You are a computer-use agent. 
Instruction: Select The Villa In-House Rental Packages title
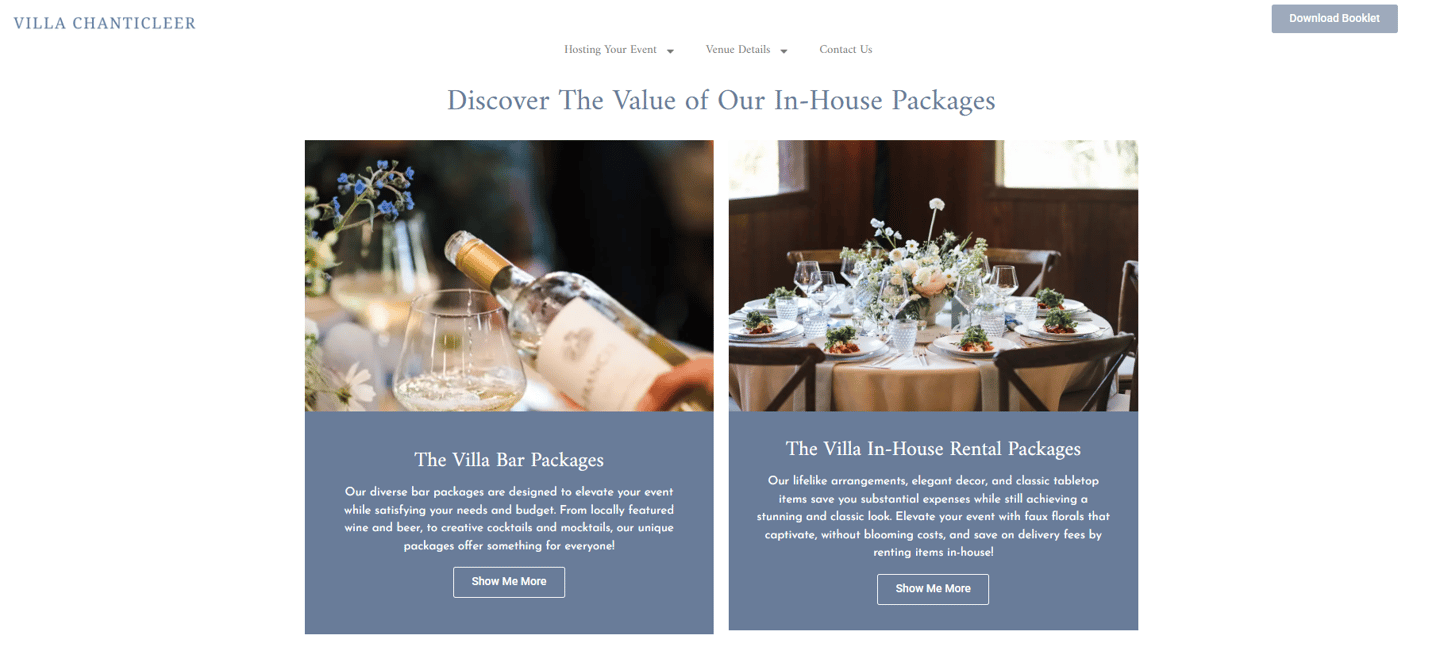(x=933, y=449)
